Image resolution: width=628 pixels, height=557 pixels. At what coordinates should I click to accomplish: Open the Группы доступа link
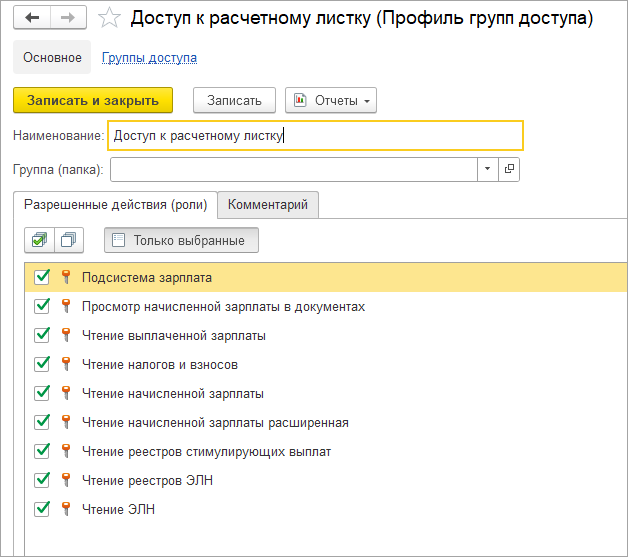(x=149, y=58)
